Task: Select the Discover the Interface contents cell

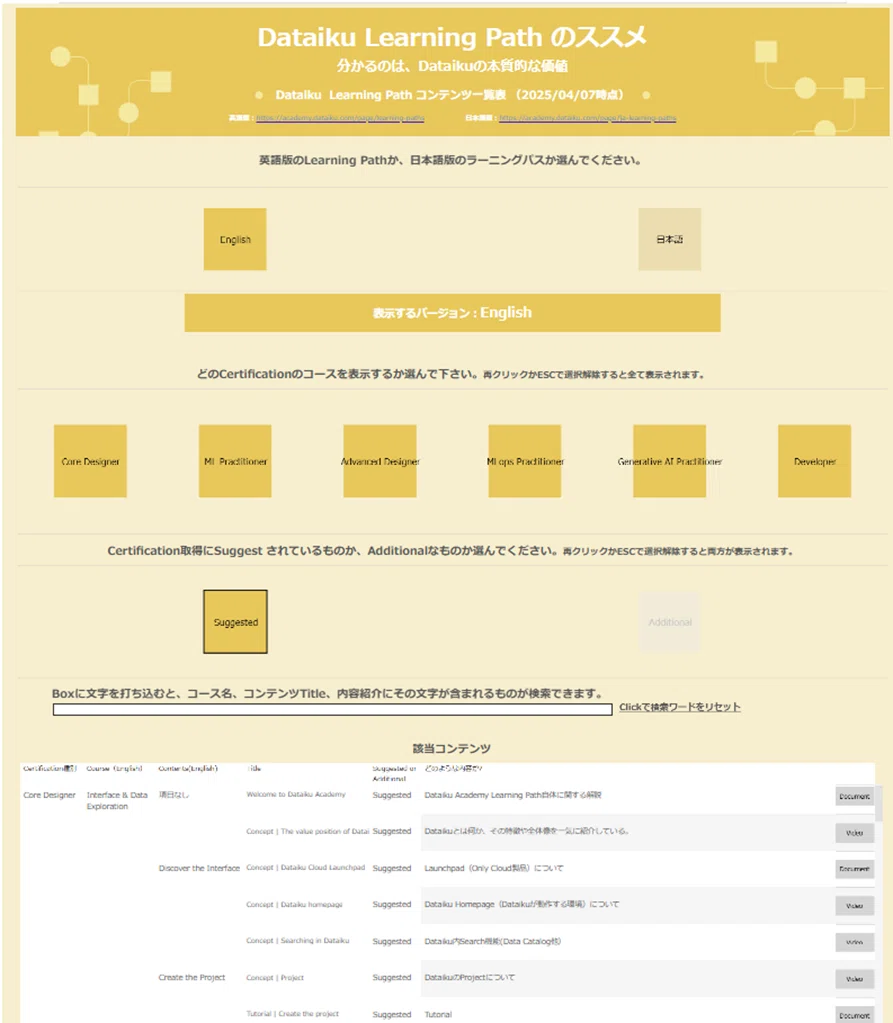Action: tap(199, 868)
